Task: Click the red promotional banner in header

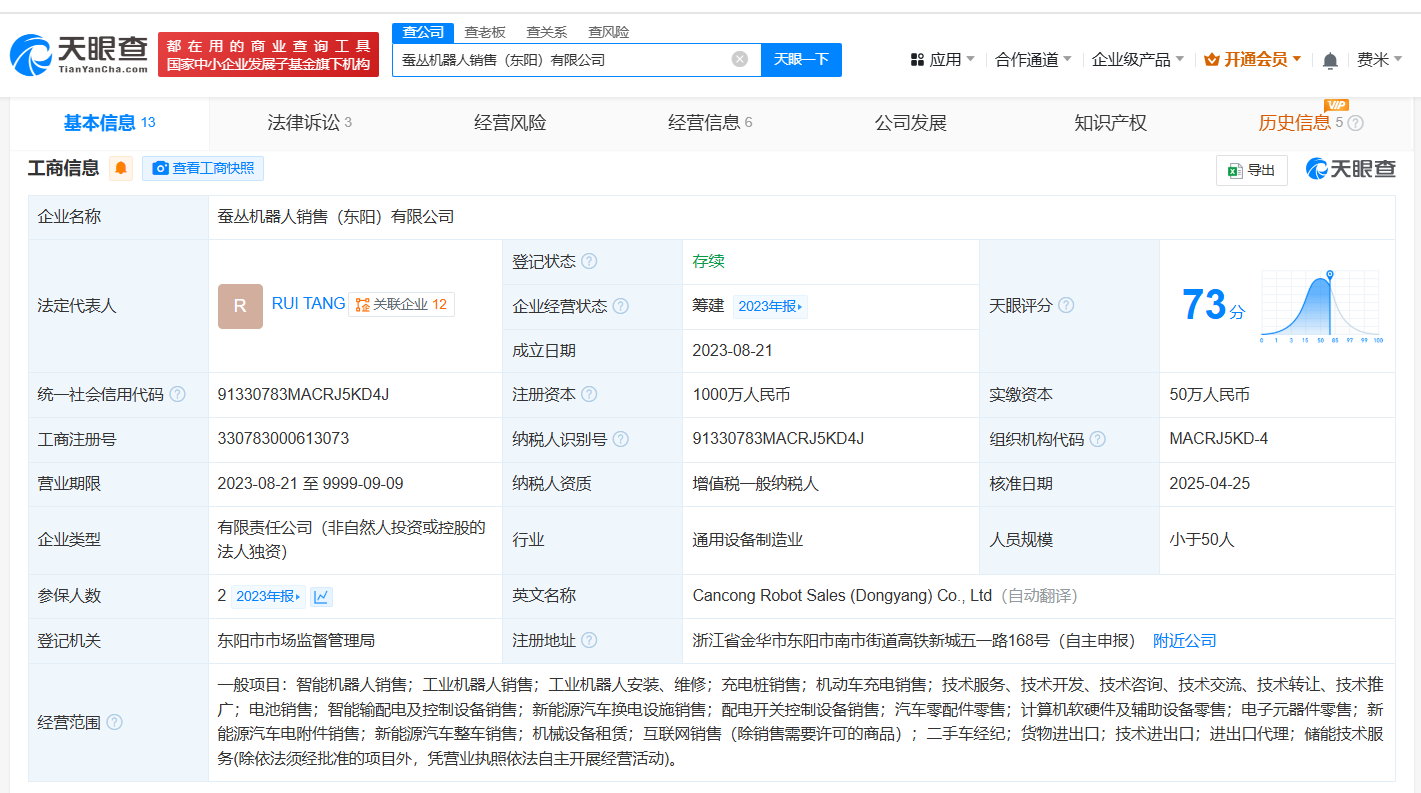Action: (x=269, y=54)
